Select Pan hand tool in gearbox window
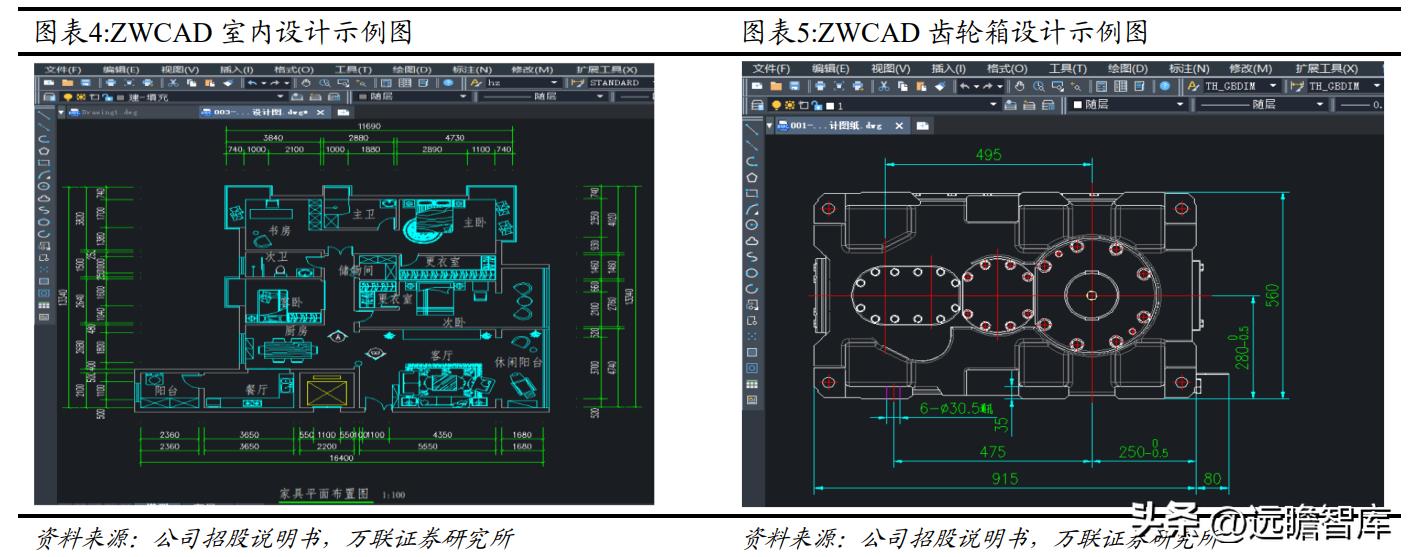The width and height of the screenshot is (1408, 557). (1019, 86)
